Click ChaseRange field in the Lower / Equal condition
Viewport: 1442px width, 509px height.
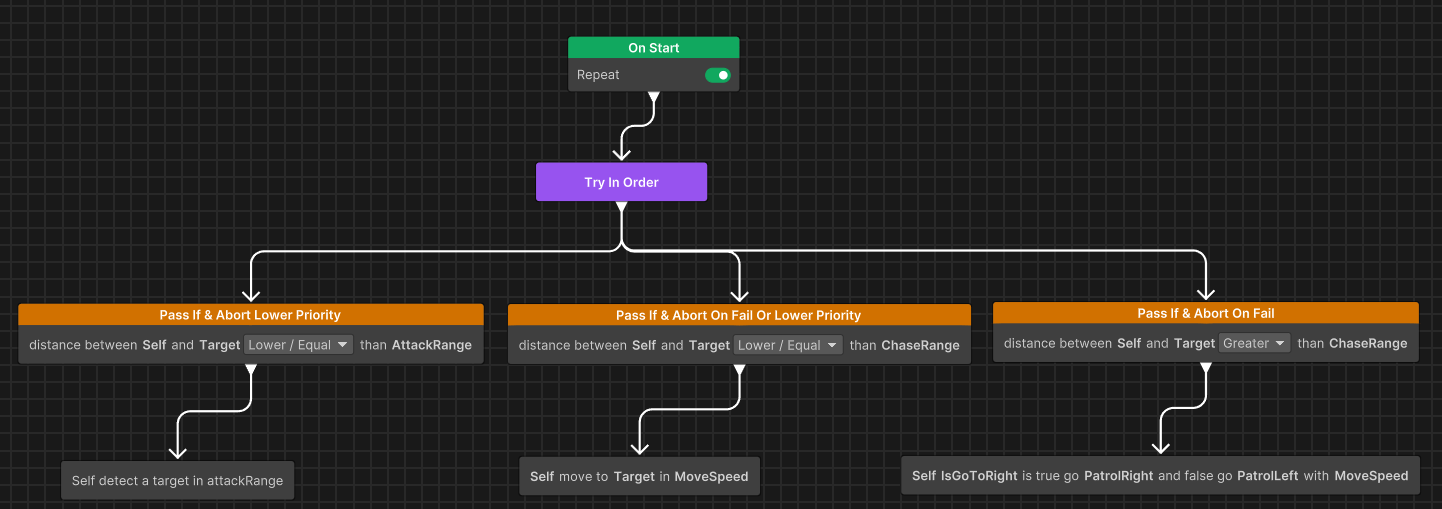tap(920, 345)
